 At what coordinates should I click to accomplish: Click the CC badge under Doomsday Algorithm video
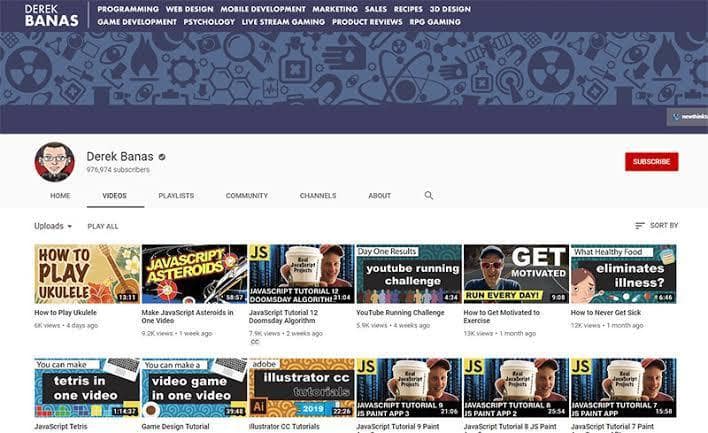(255, 342)
